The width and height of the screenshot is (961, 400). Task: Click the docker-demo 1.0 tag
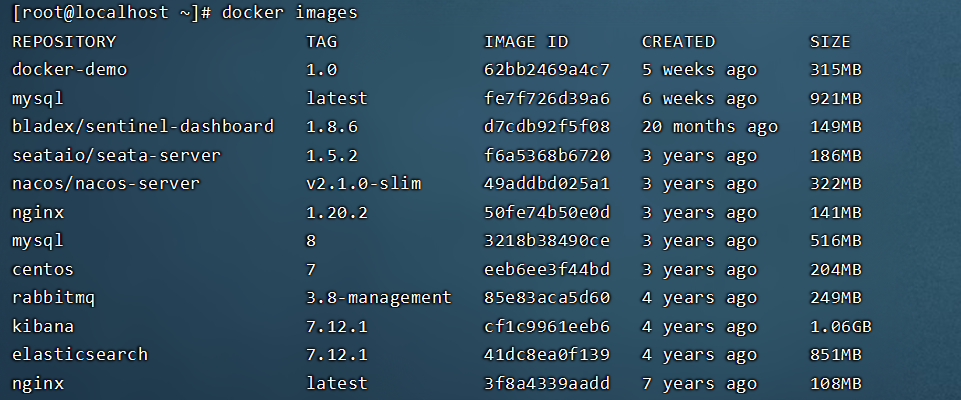click(322, 70)
